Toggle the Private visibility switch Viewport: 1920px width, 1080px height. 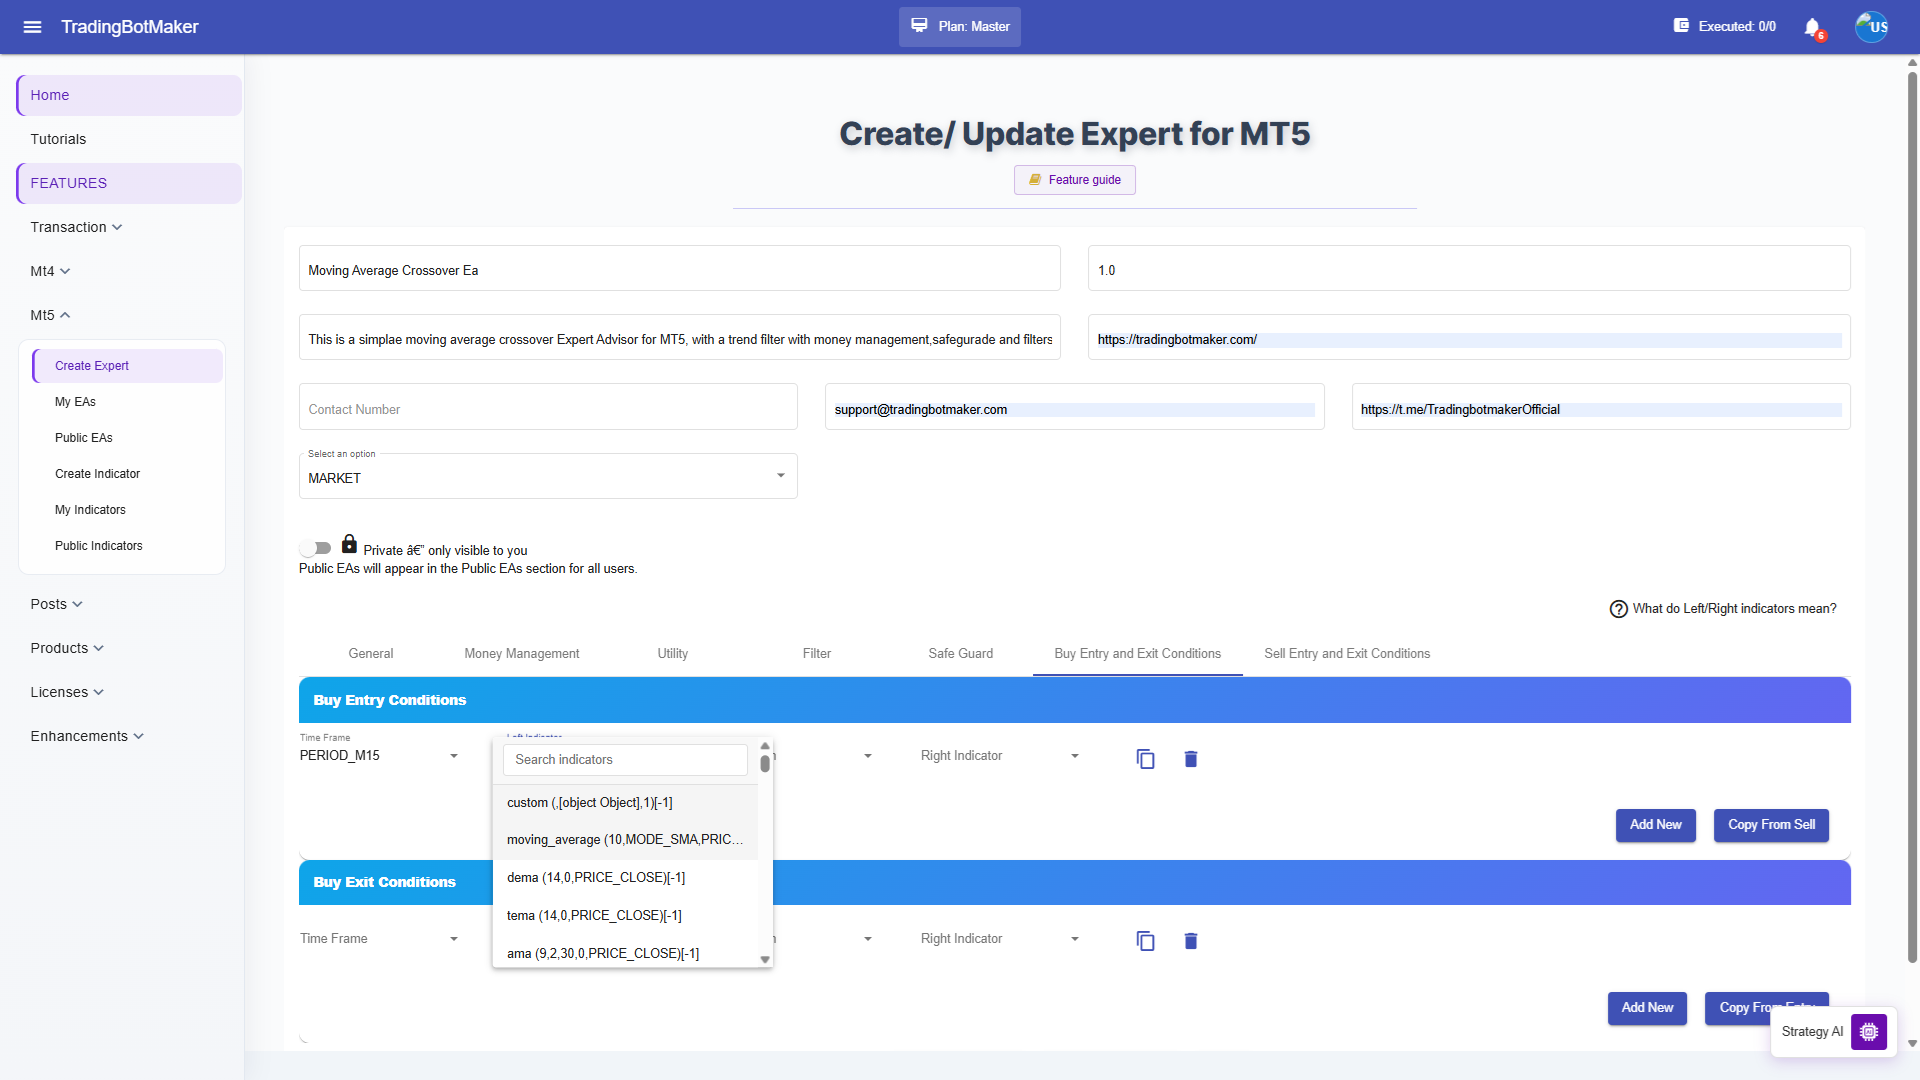[x=316, y=548]
